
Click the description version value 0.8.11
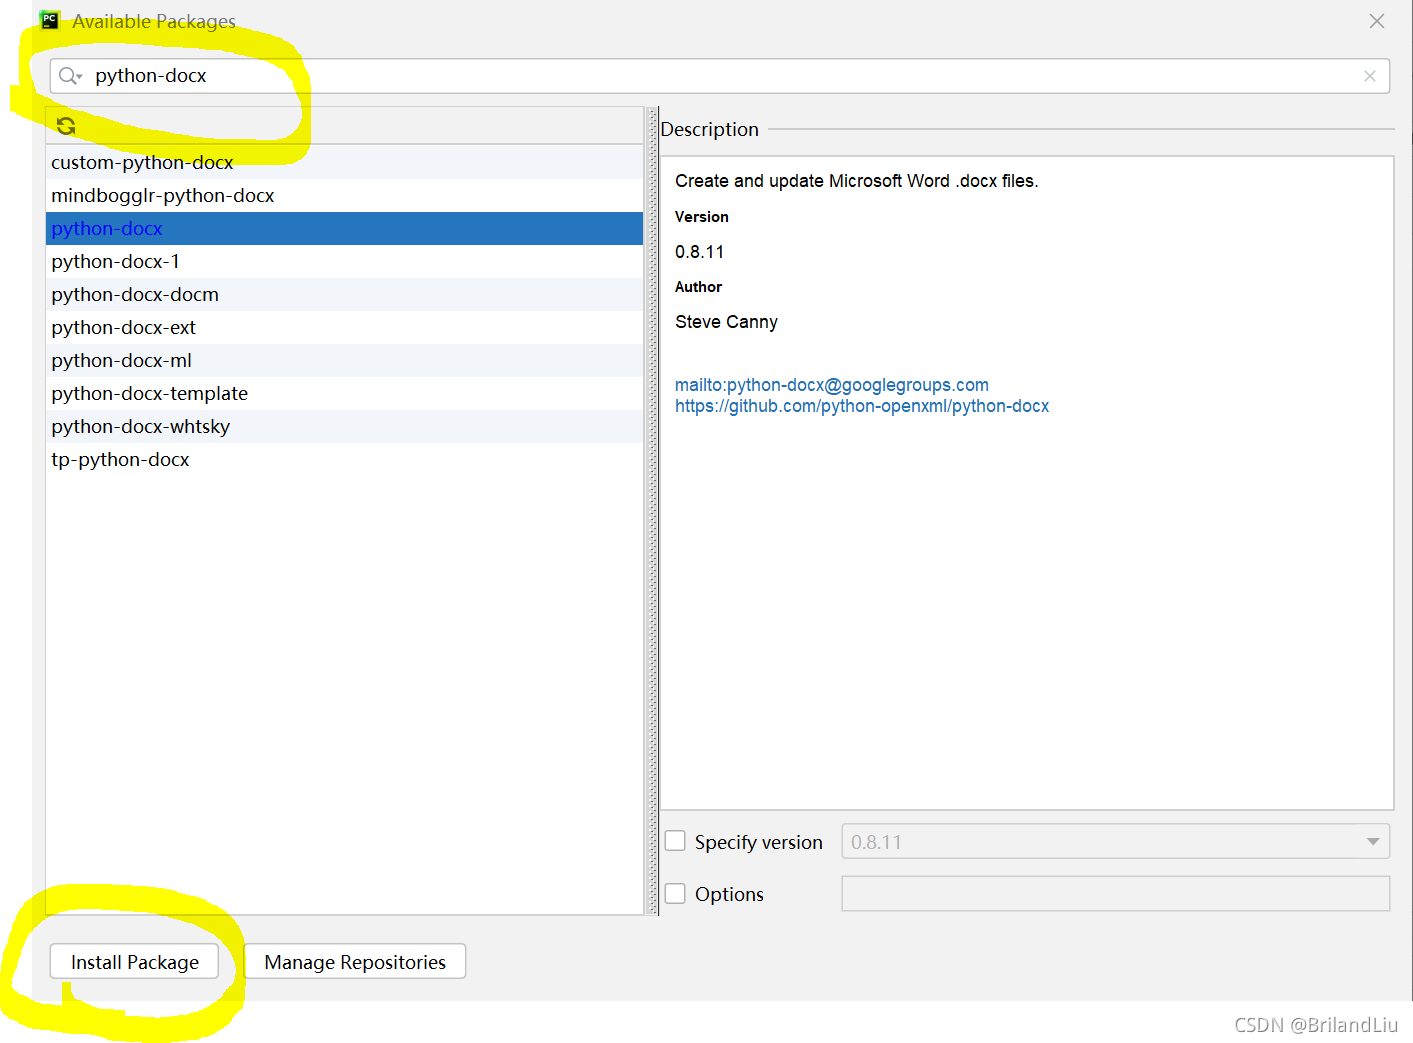tap(699, 252)
